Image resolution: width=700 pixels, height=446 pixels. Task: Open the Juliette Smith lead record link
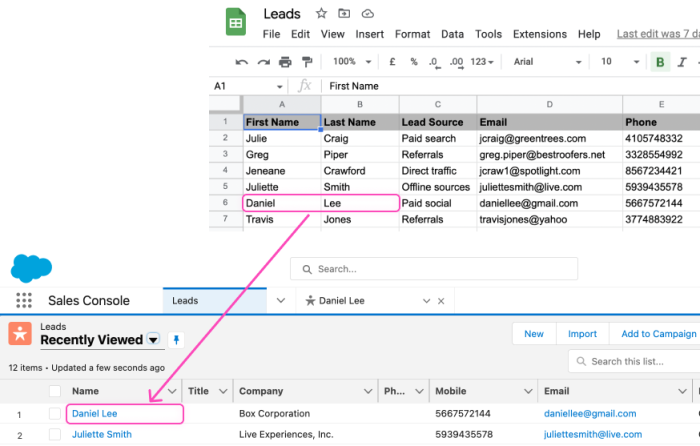pyautogui.click(x=102, y=434)
